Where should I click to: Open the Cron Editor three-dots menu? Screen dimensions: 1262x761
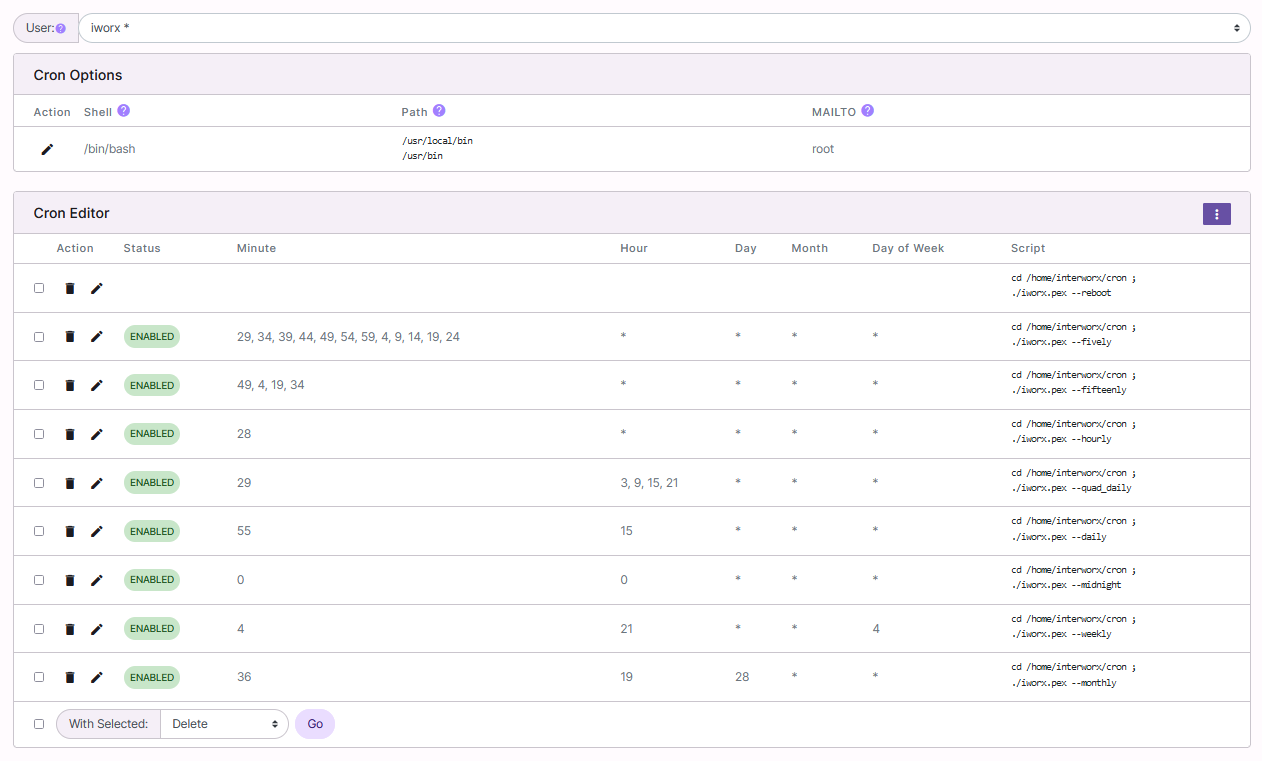click(1216, 214)
